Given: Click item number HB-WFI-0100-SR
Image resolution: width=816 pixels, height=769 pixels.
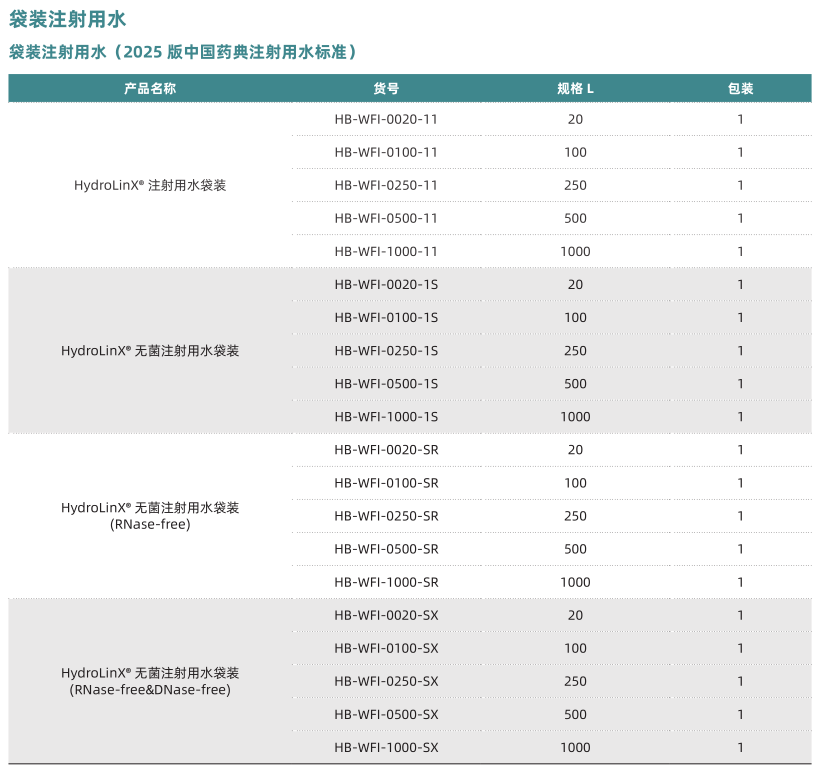Looking at the screenshot, I should point(386,483).
